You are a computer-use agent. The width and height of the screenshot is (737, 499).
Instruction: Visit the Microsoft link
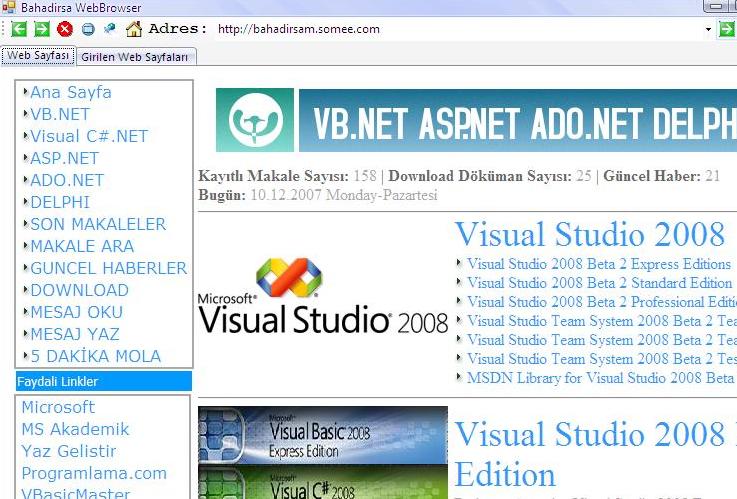(x=58, y=407)
